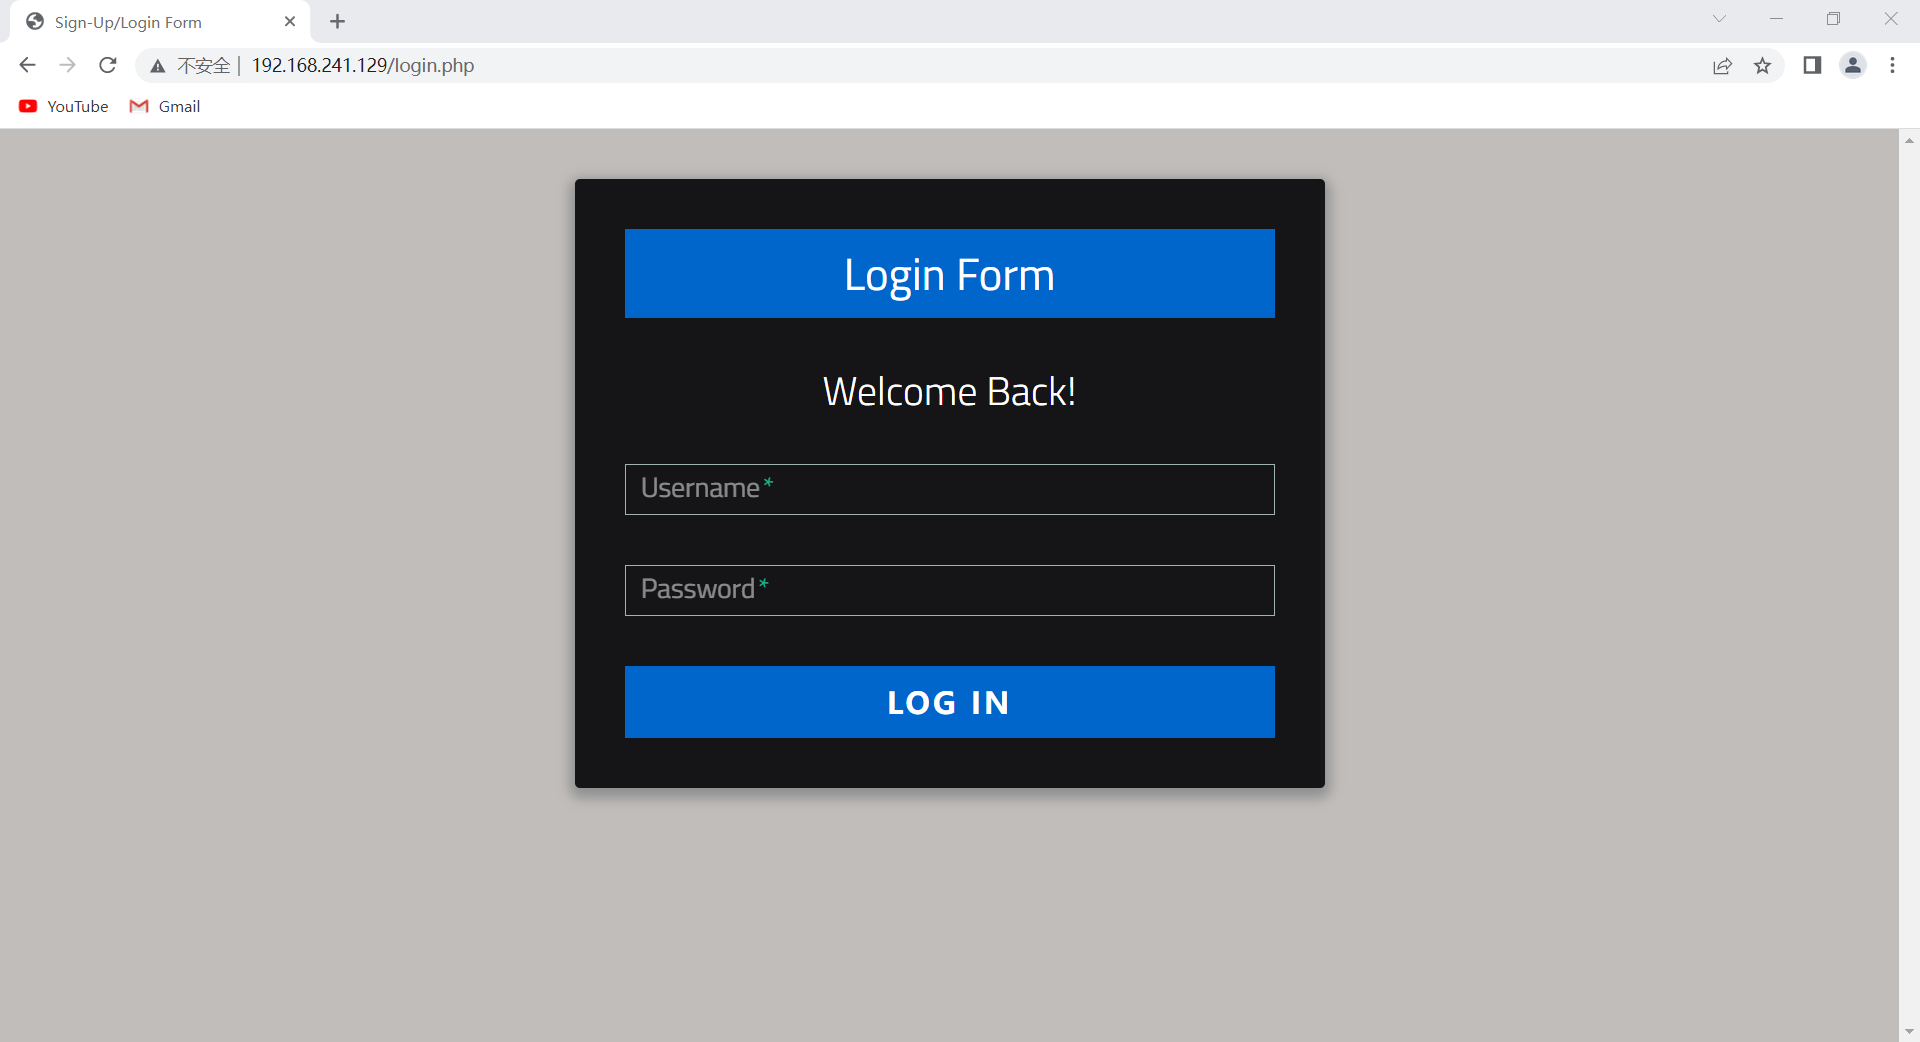Focus the Username input field
The height and width of the screenshot is (1042, 1920).
pos(949,489)
